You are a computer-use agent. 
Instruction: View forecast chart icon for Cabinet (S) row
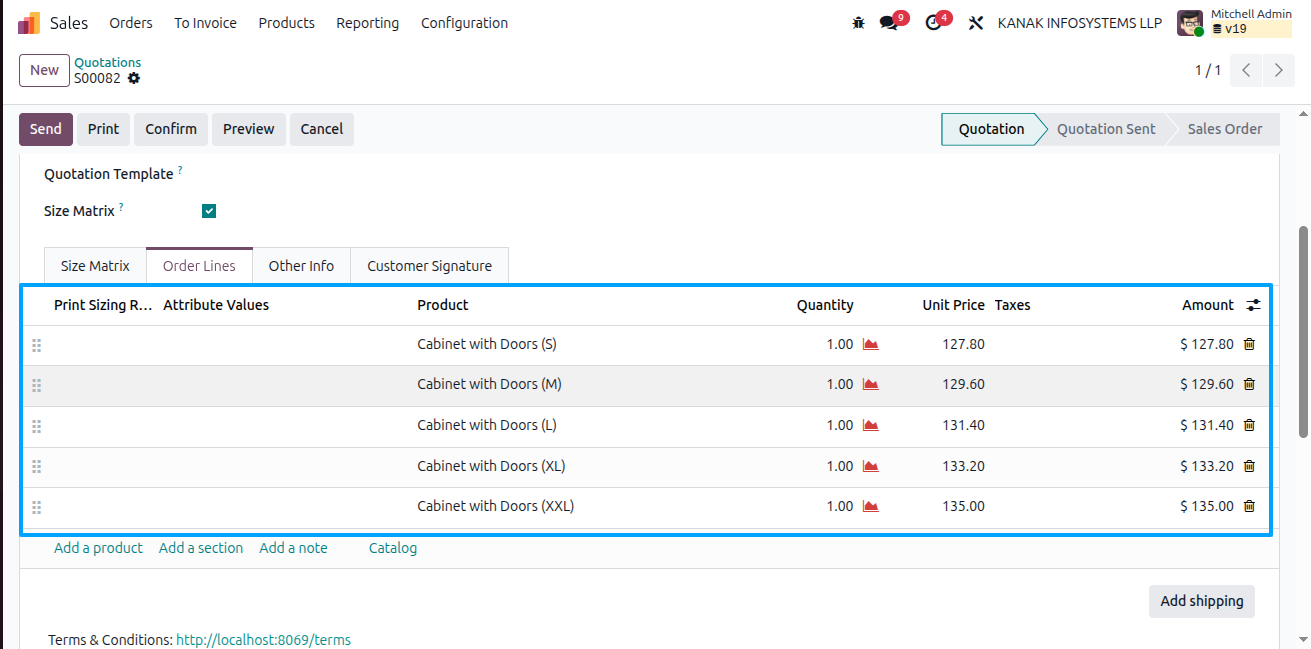coord(870,344)
